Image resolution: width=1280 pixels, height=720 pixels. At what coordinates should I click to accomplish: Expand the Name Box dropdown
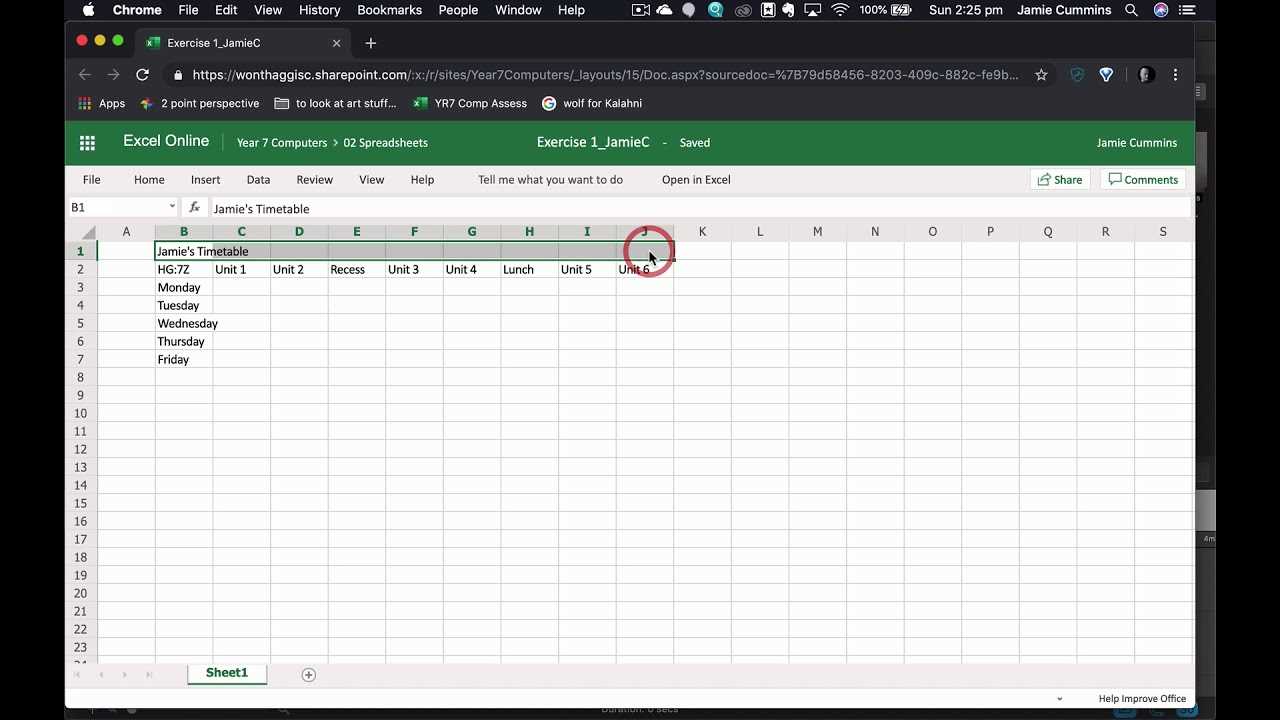(172, 207)
